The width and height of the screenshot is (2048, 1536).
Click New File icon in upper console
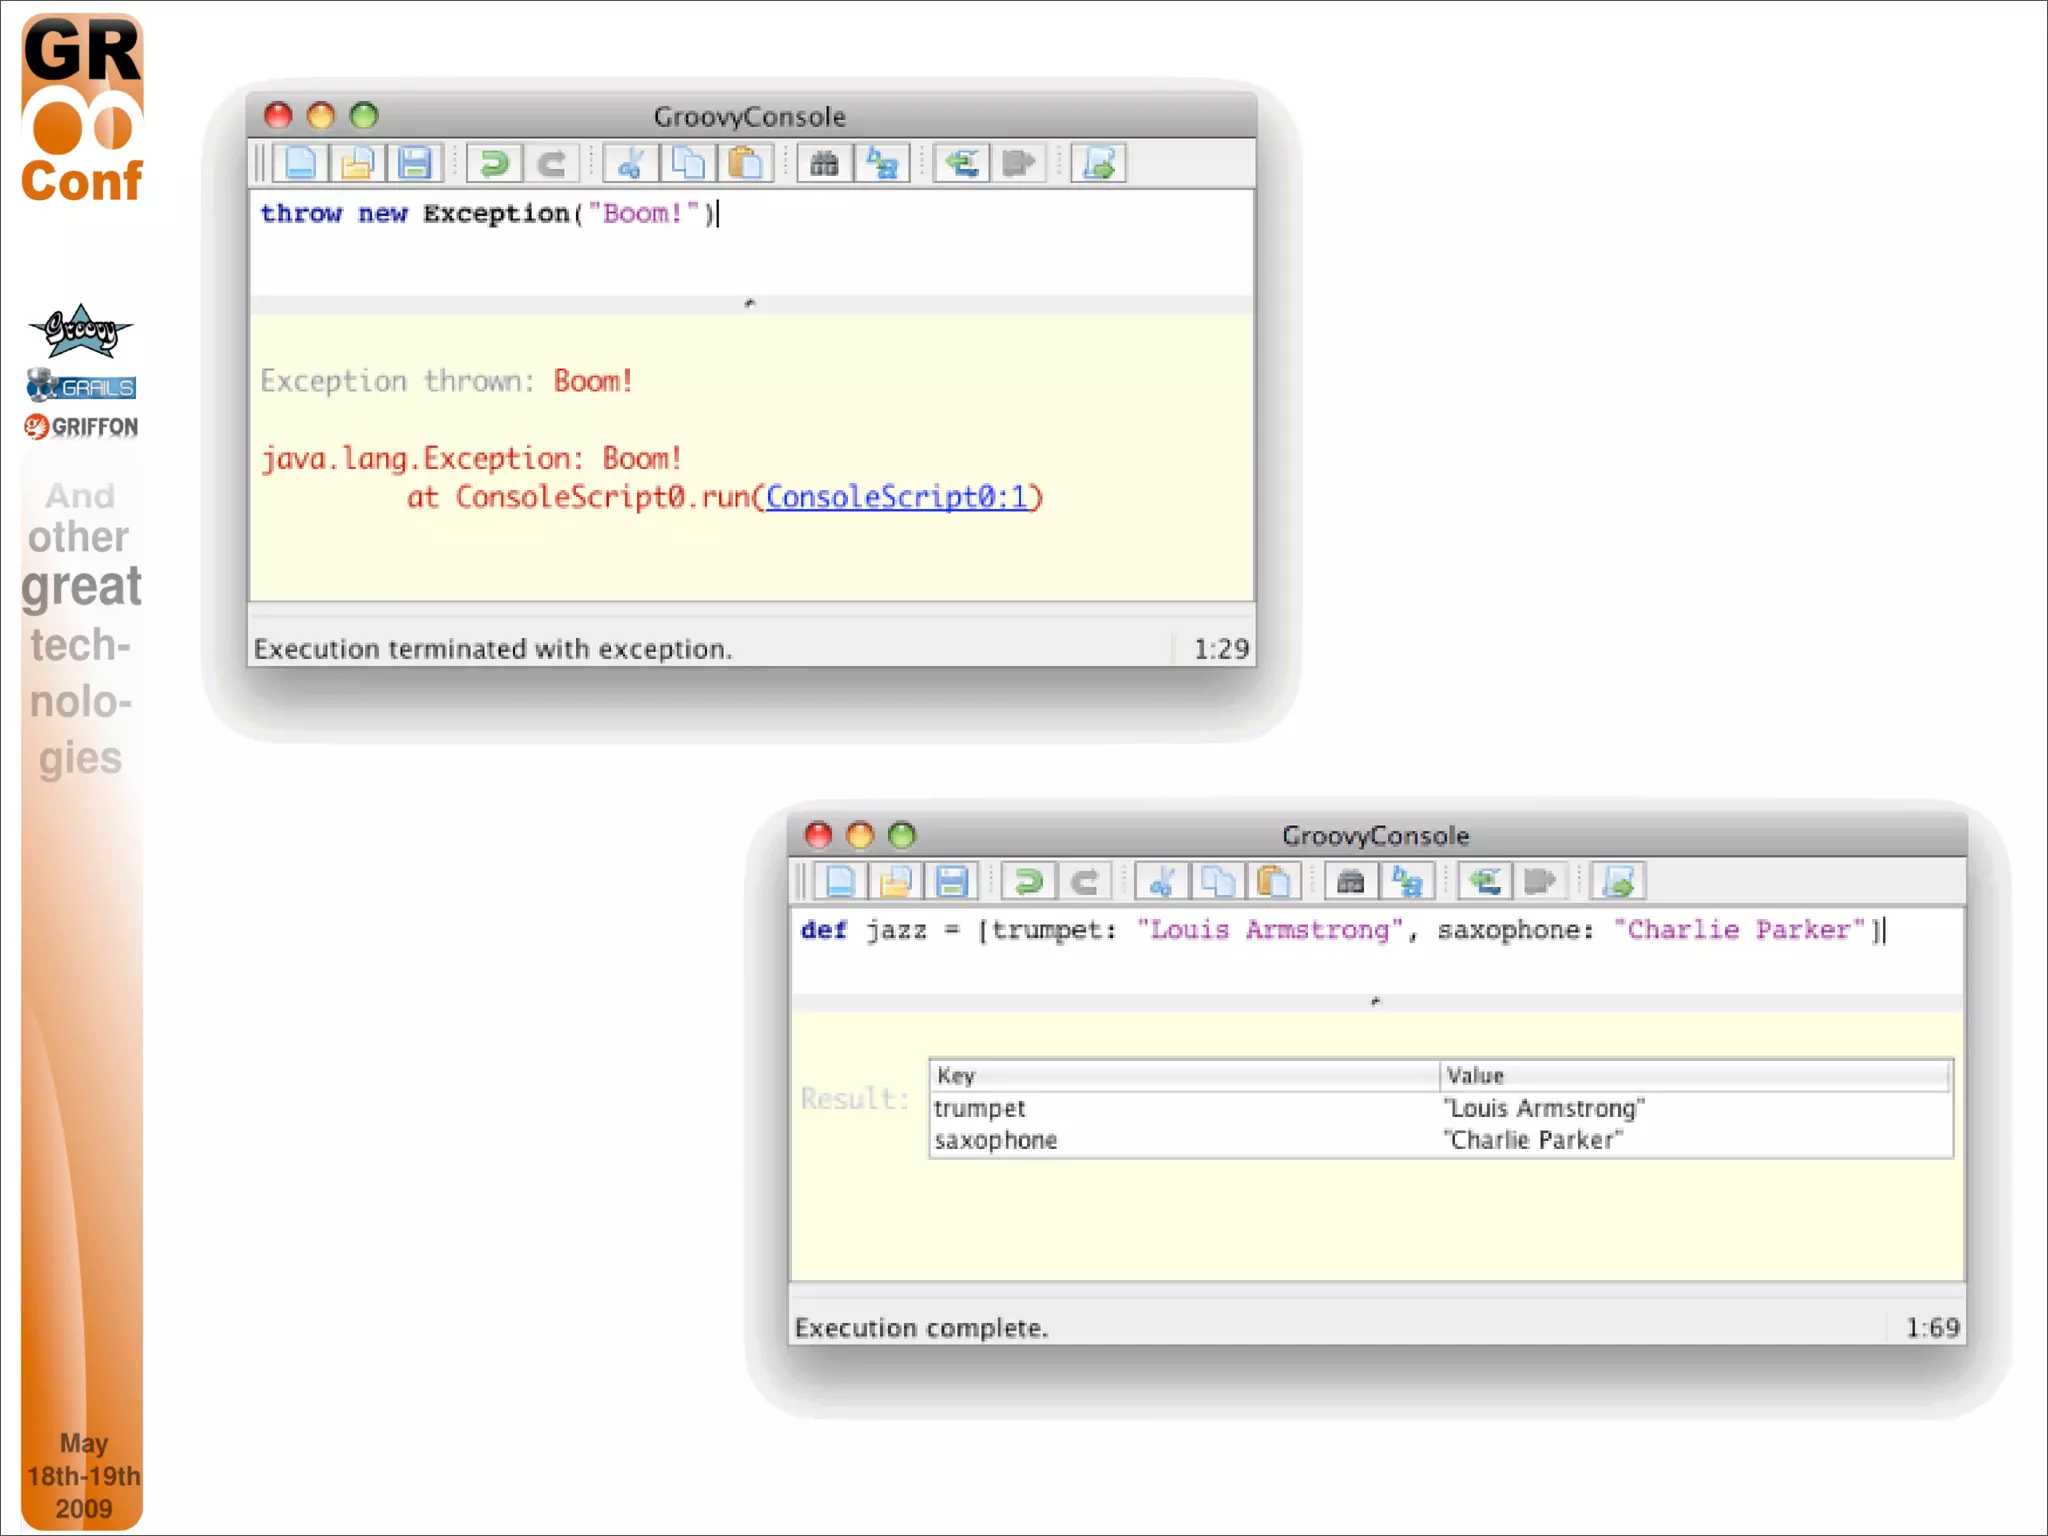300,163
